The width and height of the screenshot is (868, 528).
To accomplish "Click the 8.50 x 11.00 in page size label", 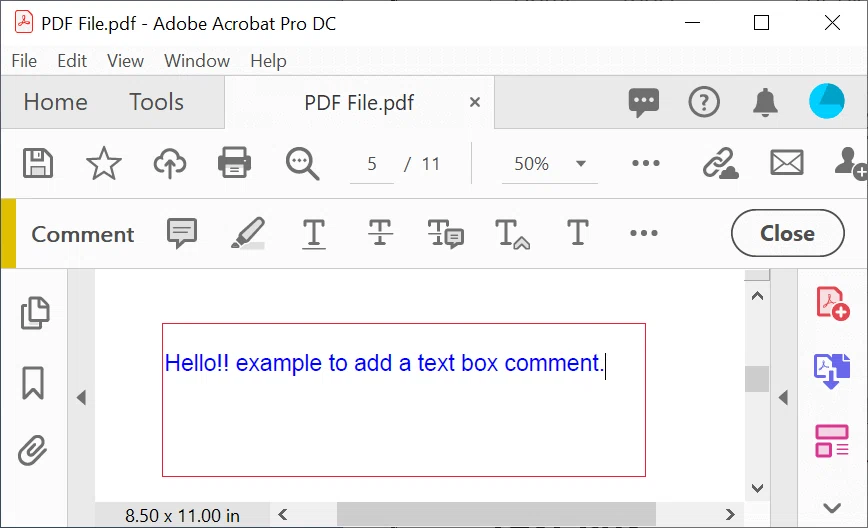I will pyautogui.click(x=182, y=516).
